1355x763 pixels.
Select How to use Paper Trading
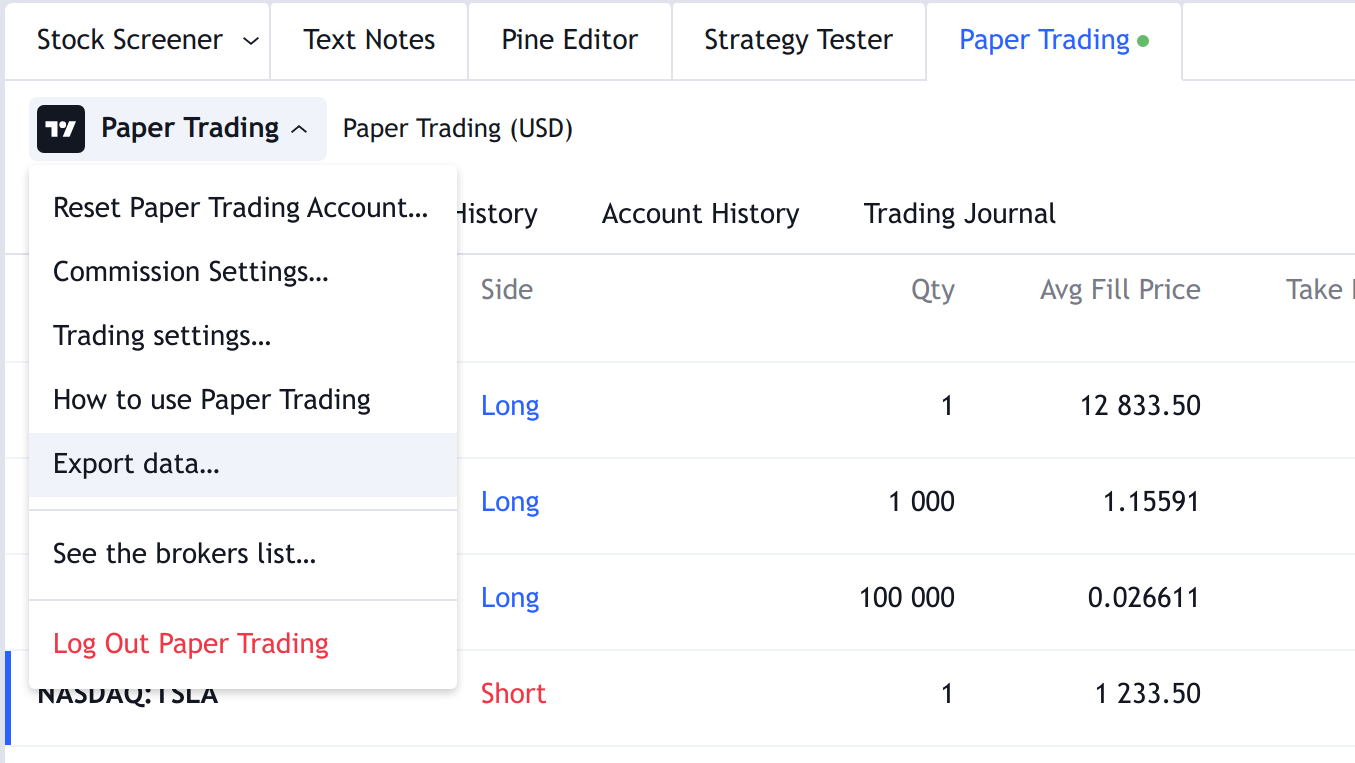(242, 400)
